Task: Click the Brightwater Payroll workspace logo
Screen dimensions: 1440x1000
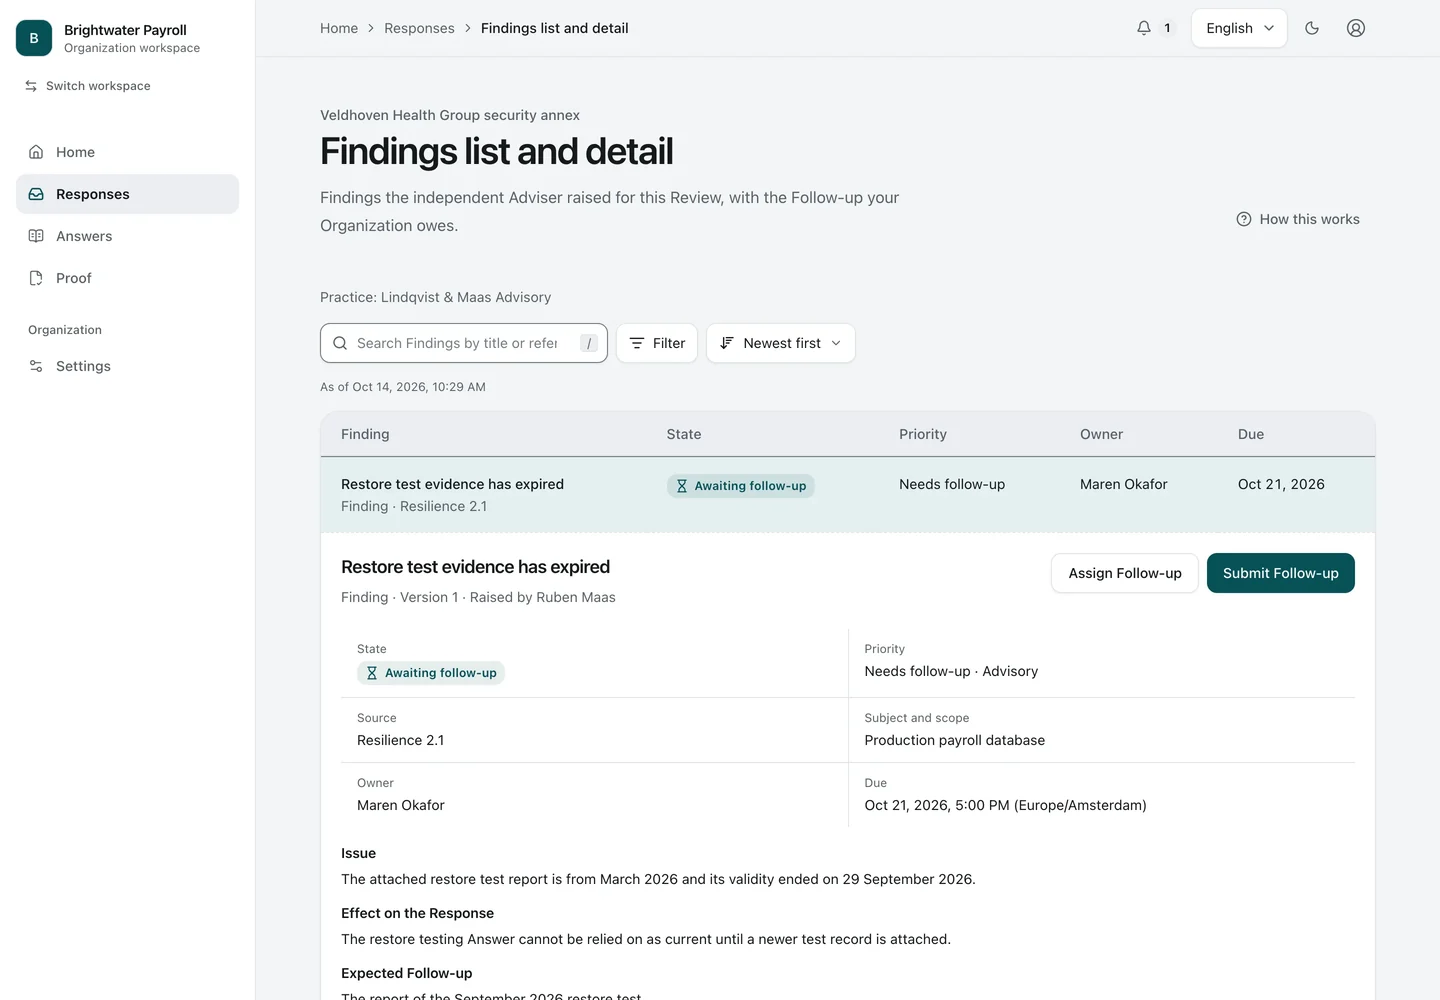Action: tap(34, 38)
